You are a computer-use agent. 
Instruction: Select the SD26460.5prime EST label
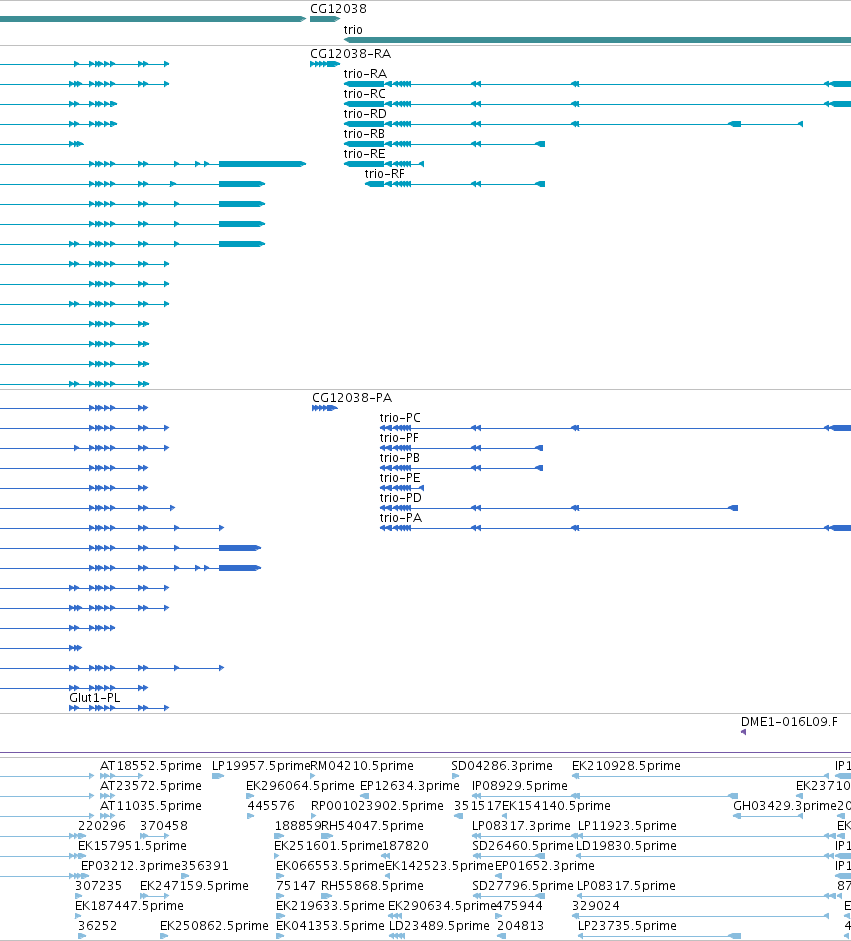[x=523, y=846]
